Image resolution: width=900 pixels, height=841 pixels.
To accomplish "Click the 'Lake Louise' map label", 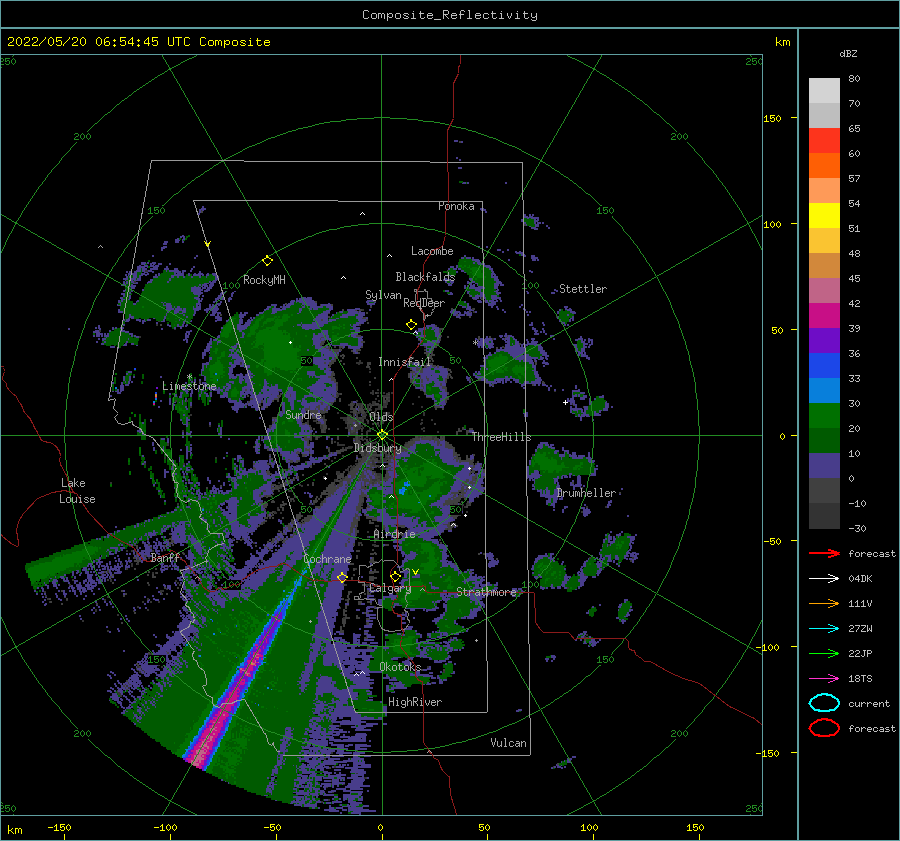I will pos(77,491).
